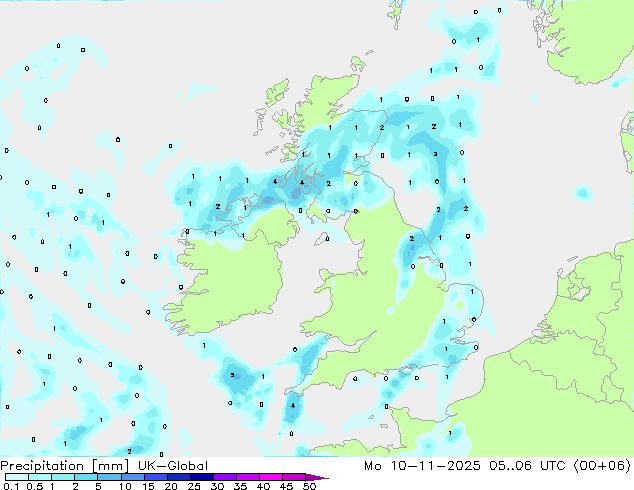Click the '0.5' legend label
Screen dimensions: 634x490
coord(35,486)
